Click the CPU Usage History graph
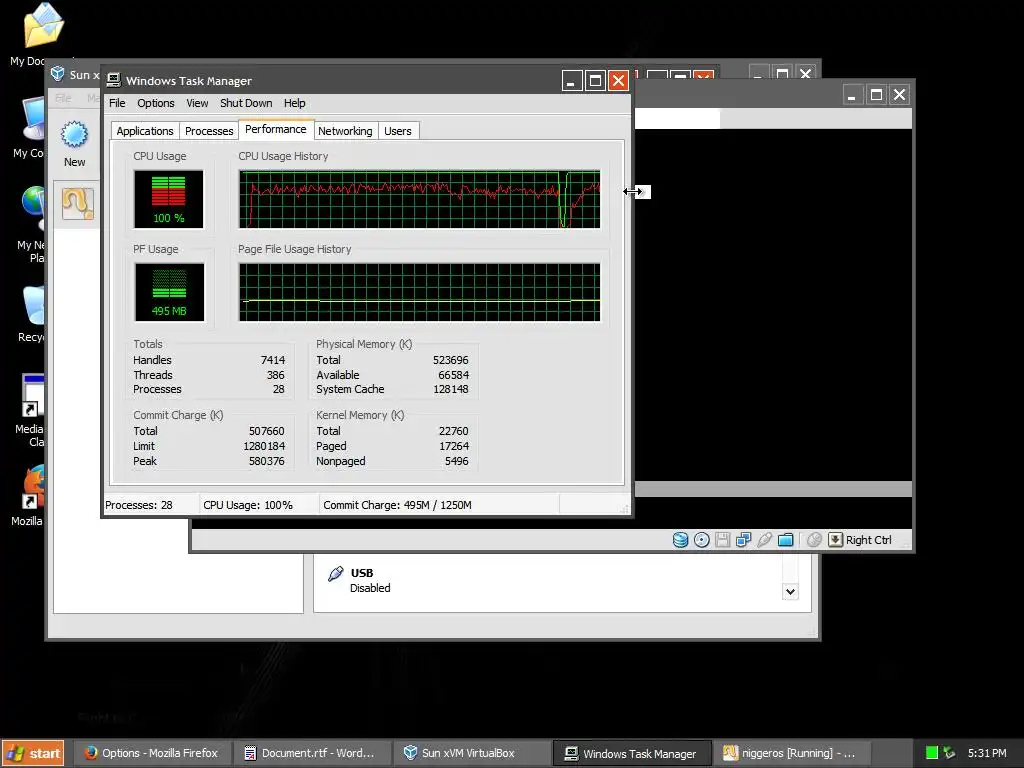This screenshot has height=768, width=1024. [x=419, y=199]
